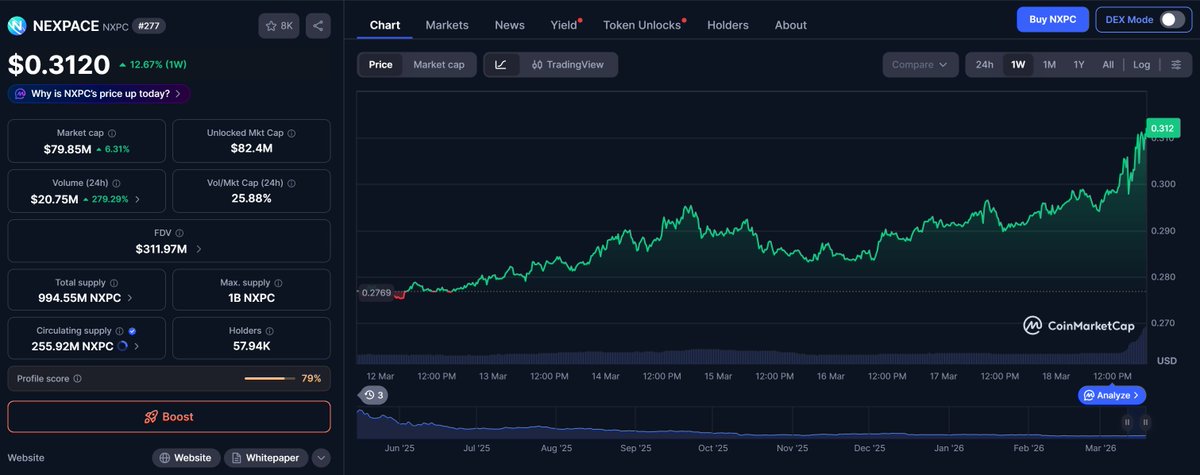
Task: Click the $0.3120 price heading
Action: [59, 65]
